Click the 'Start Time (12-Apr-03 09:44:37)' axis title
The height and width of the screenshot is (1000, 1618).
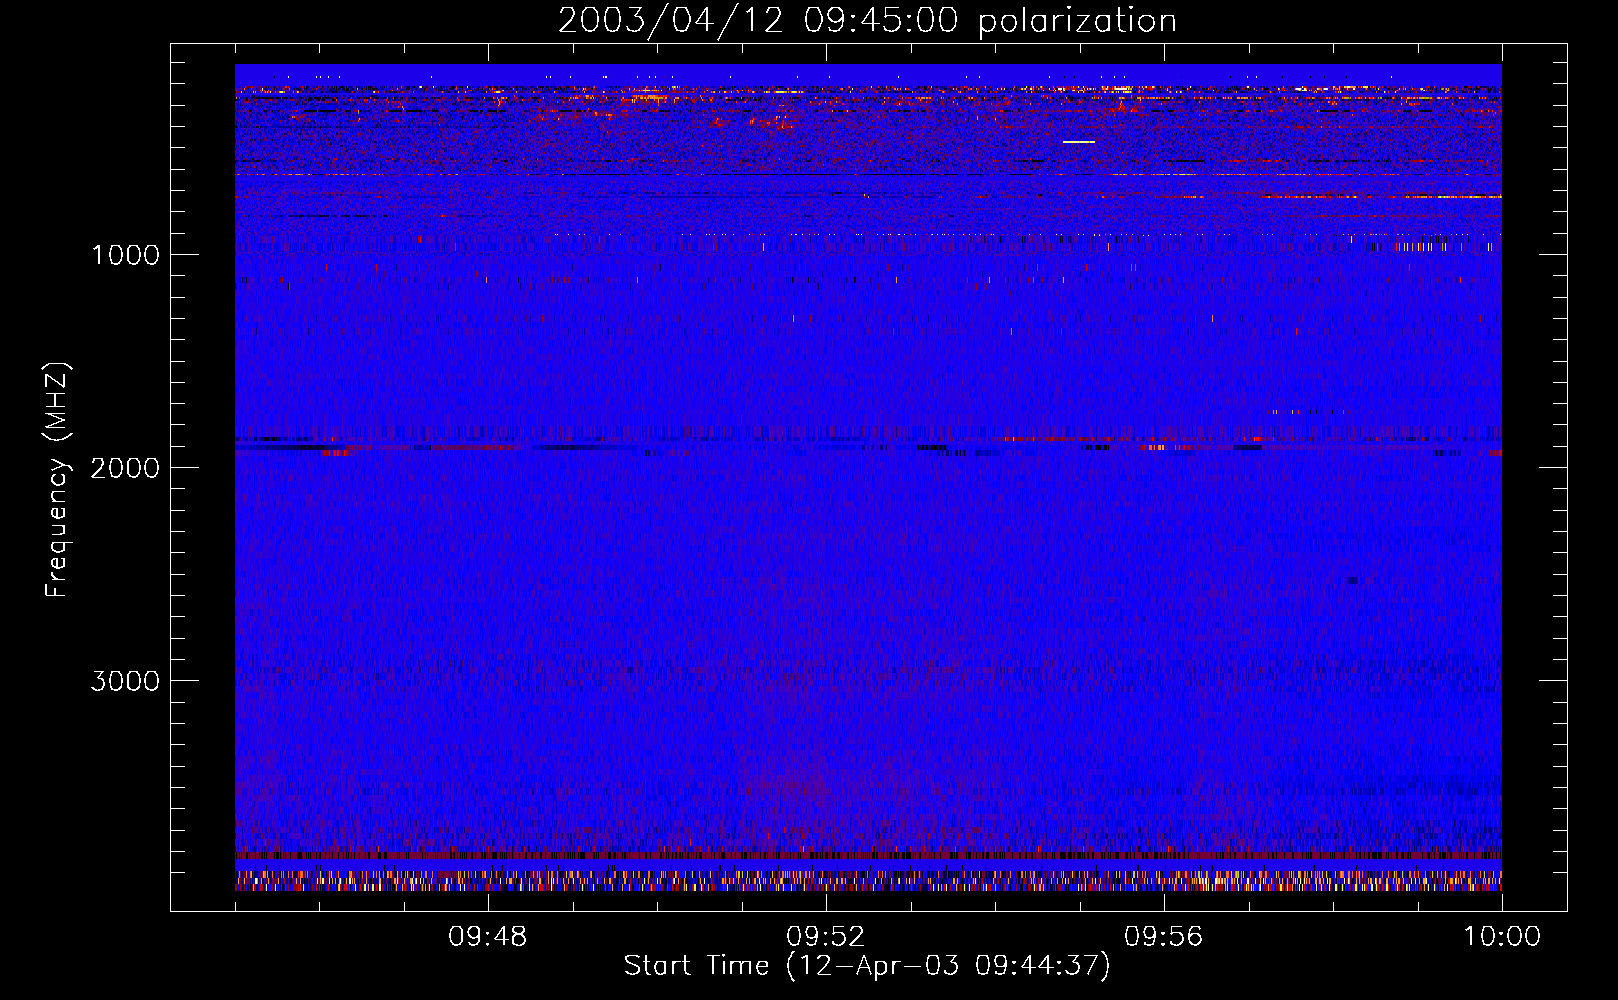pyautogui.click(x=867, y=966)
